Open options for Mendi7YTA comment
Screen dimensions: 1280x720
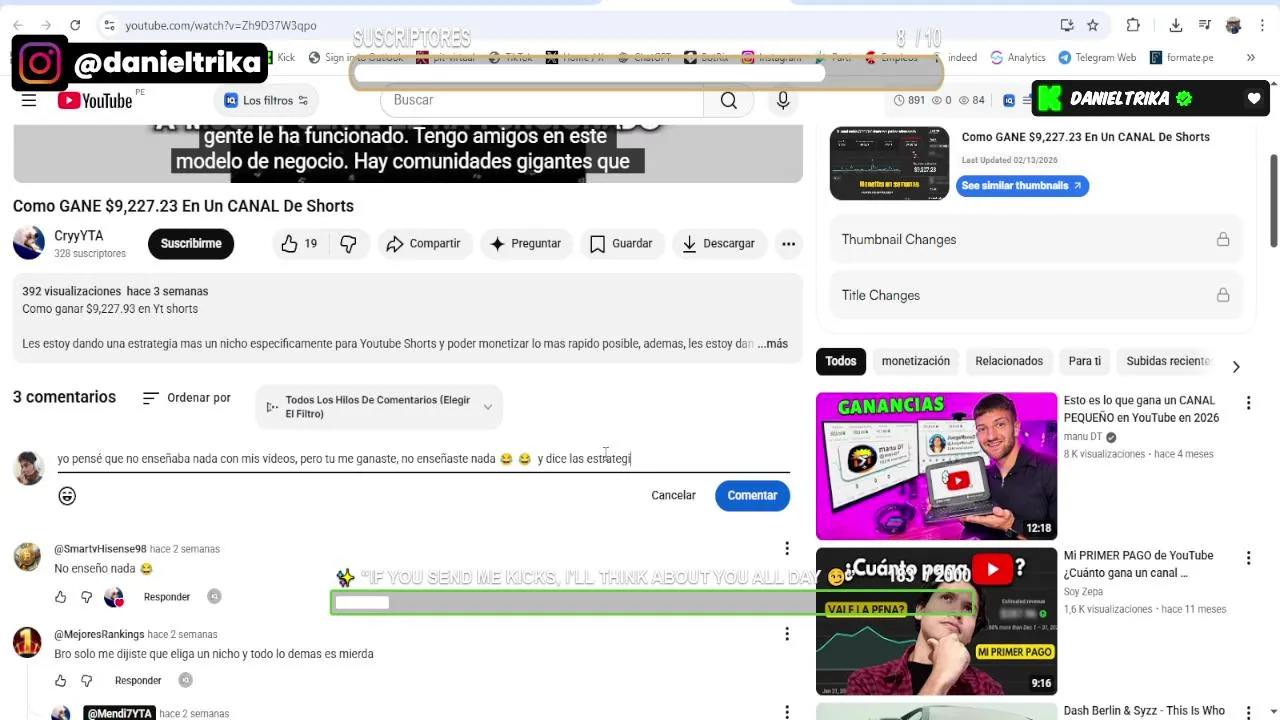(x=787, y=712)
